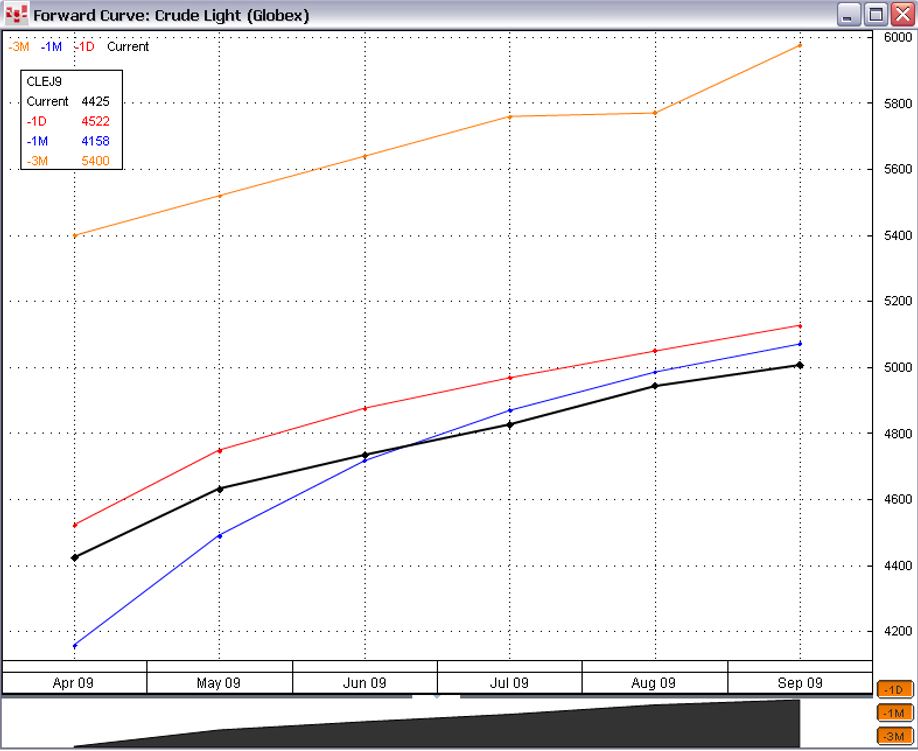The image size is (918, 751).
Task: Click the blue -1M point at Apr 09
Action: click(x=74, y=646)
